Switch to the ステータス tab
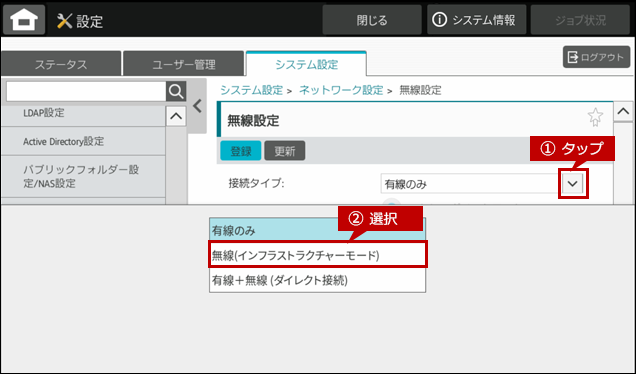Screen dimensions: 636x374 click(61, 64)
